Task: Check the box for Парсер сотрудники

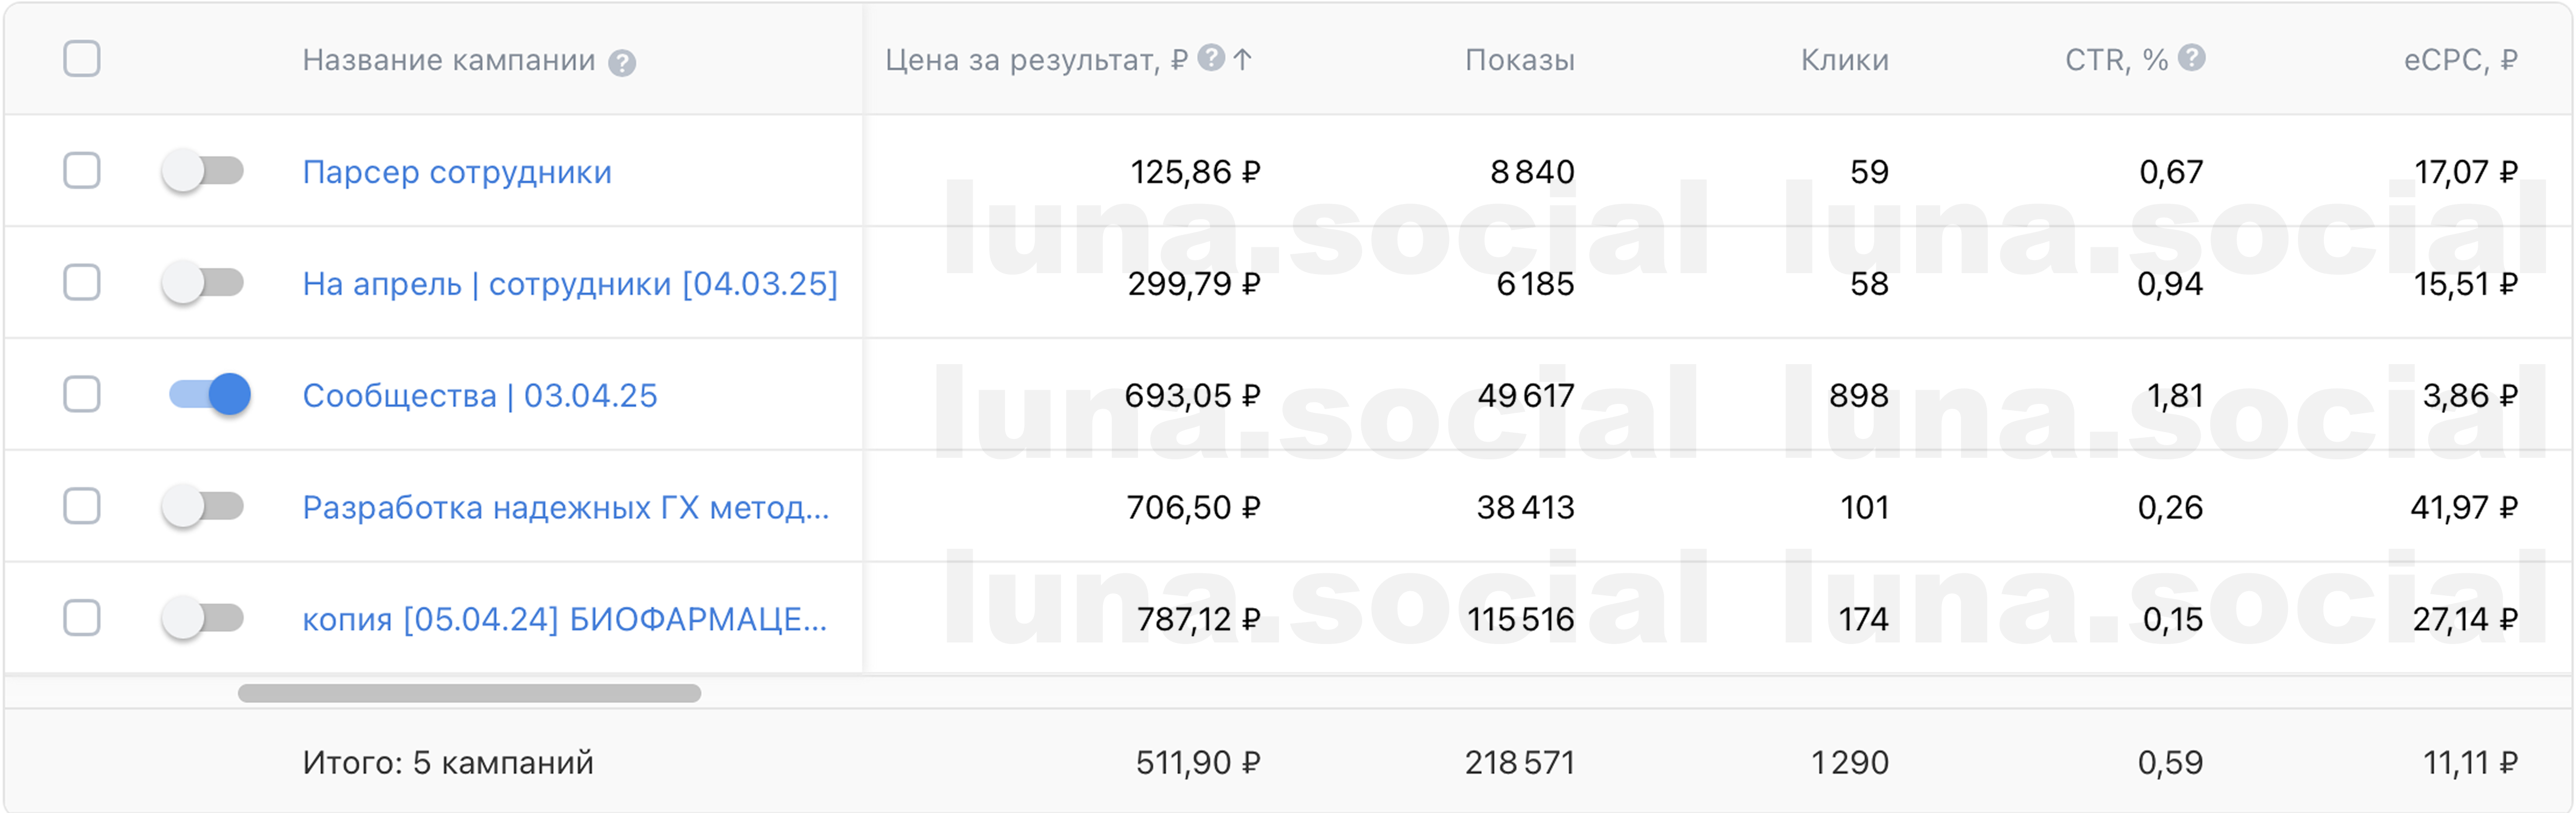Action: coord(82,170)
